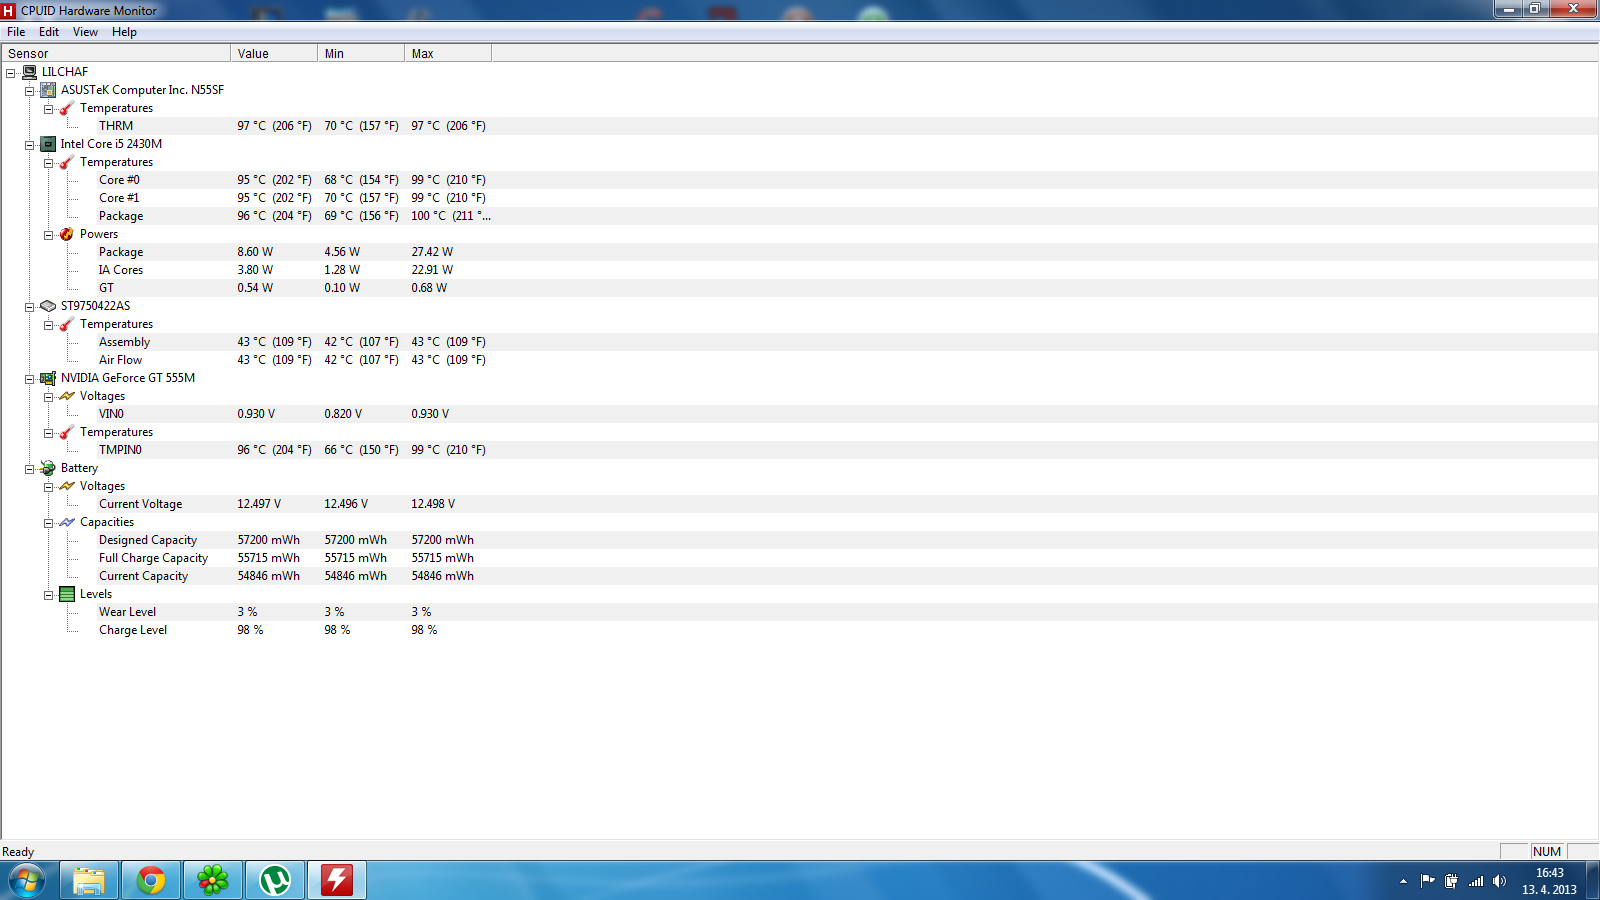Collapse the Levels branch
The width and height of the screenshot is (1600, 900).
(48, 595)
